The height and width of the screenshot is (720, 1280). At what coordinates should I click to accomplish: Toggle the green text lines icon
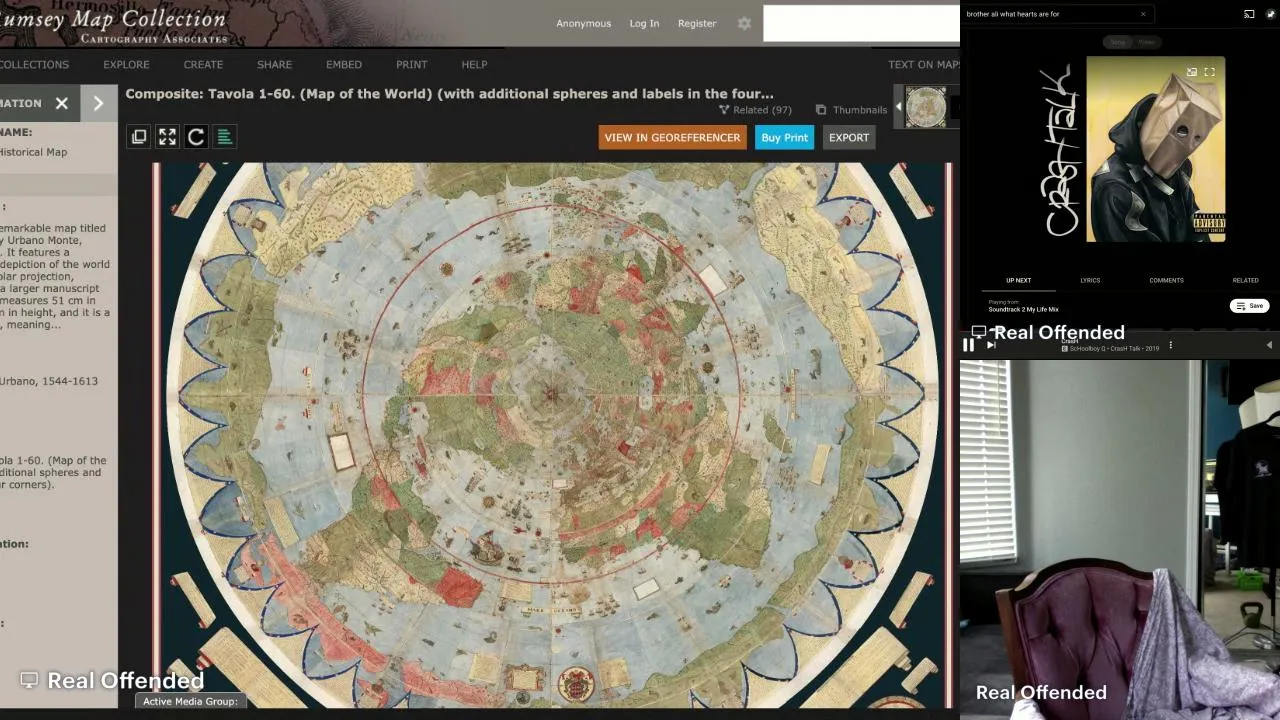[x=225, y=137]
